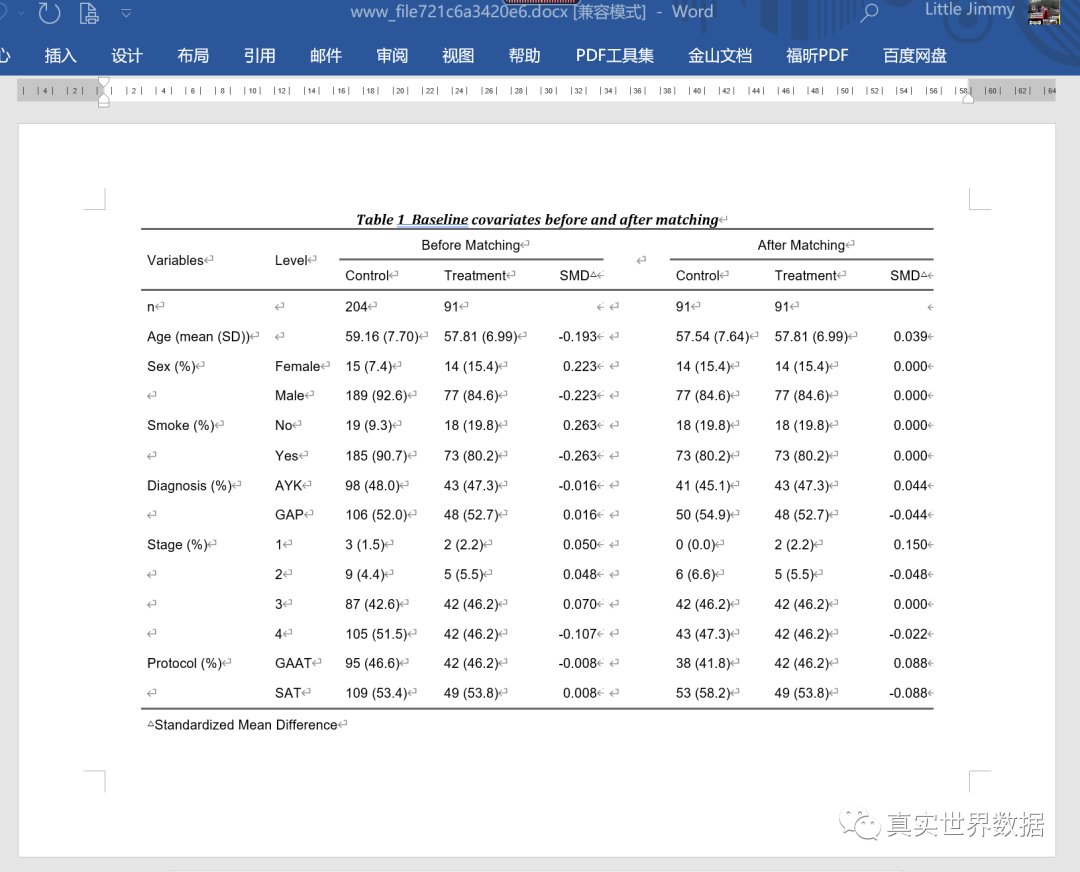Viewport: 1080px width, 872px height.
Task: Click the user profile avatar picture
Action: point(1044,12)
